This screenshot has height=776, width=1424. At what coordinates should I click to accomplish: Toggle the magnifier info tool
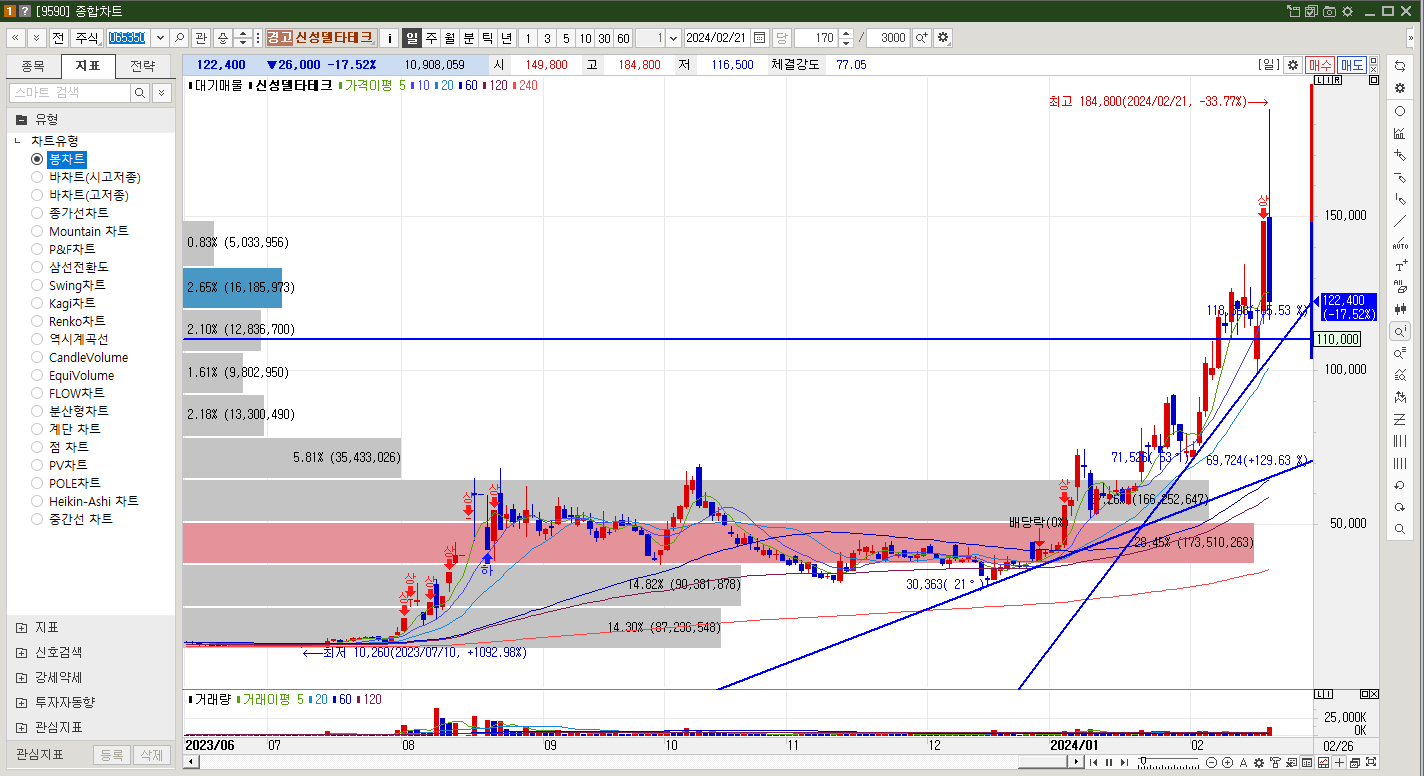pos(1400,331)
